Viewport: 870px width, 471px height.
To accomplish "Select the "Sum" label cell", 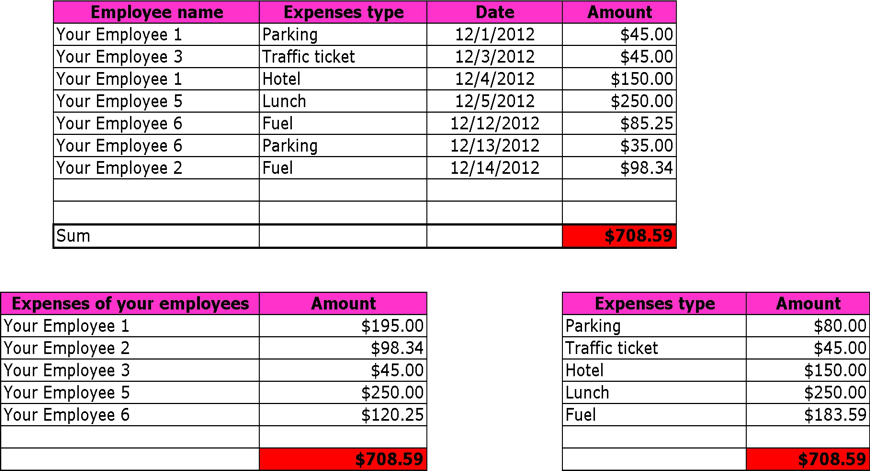I will [156, 237].
